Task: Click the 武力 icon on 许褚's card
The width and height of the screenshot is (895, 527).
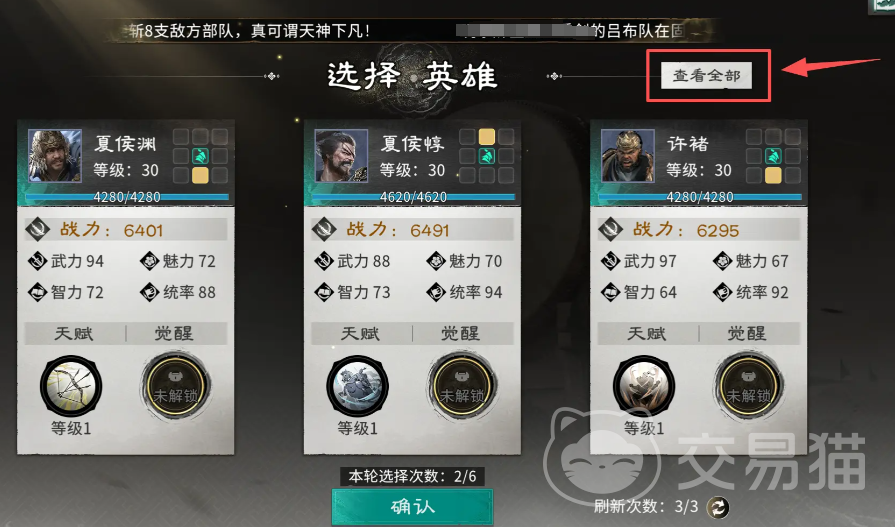Action: [611, 261]
